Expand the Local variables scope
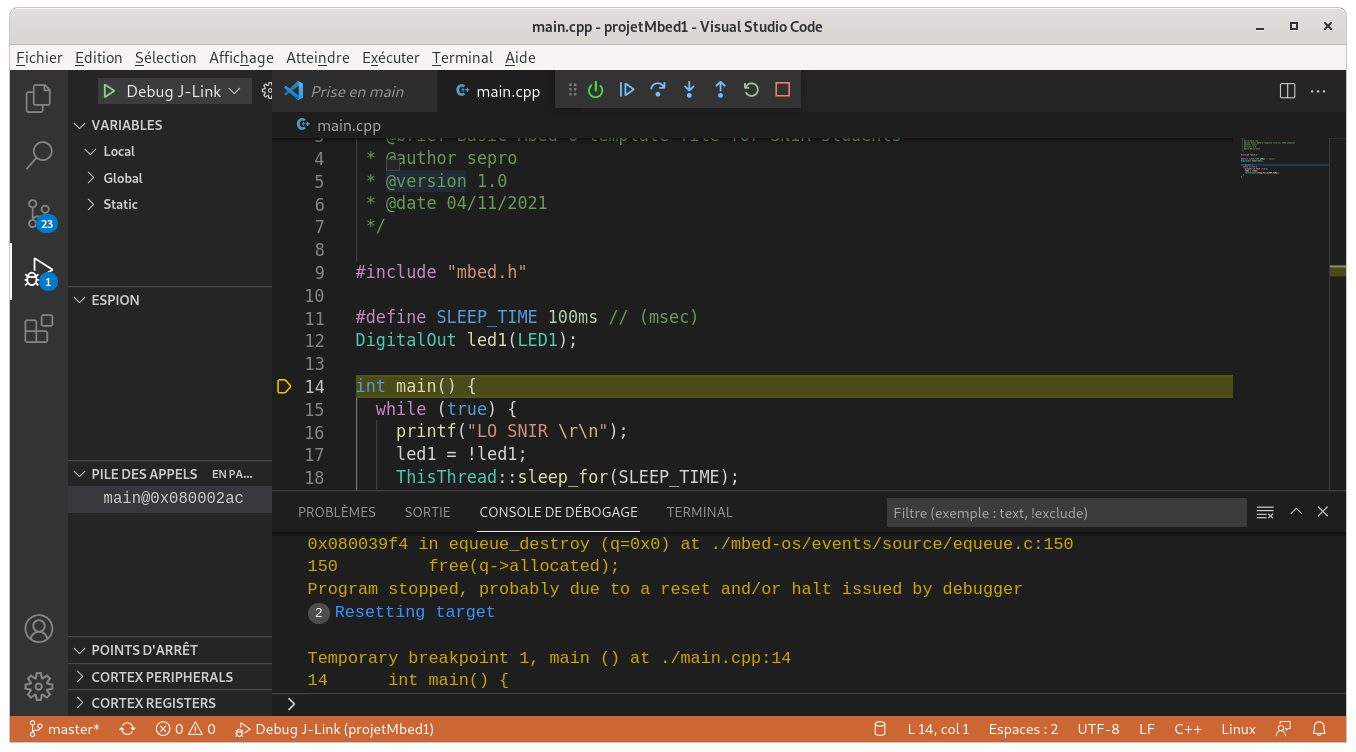Screen dimensions: 1356x752 tap(170, 151)
